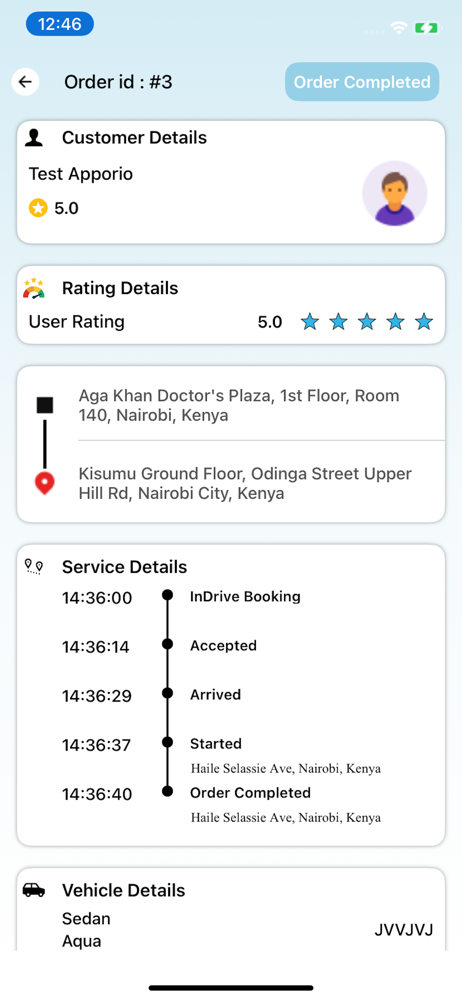The width and height of the screenshot is (462, 1000).
Task: Tap the back arrow button
Action: pyautogui.click(x=26, y=82)
